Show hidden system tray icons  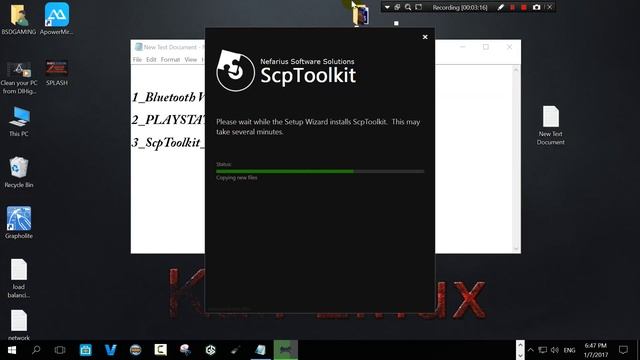pos(531,350)
